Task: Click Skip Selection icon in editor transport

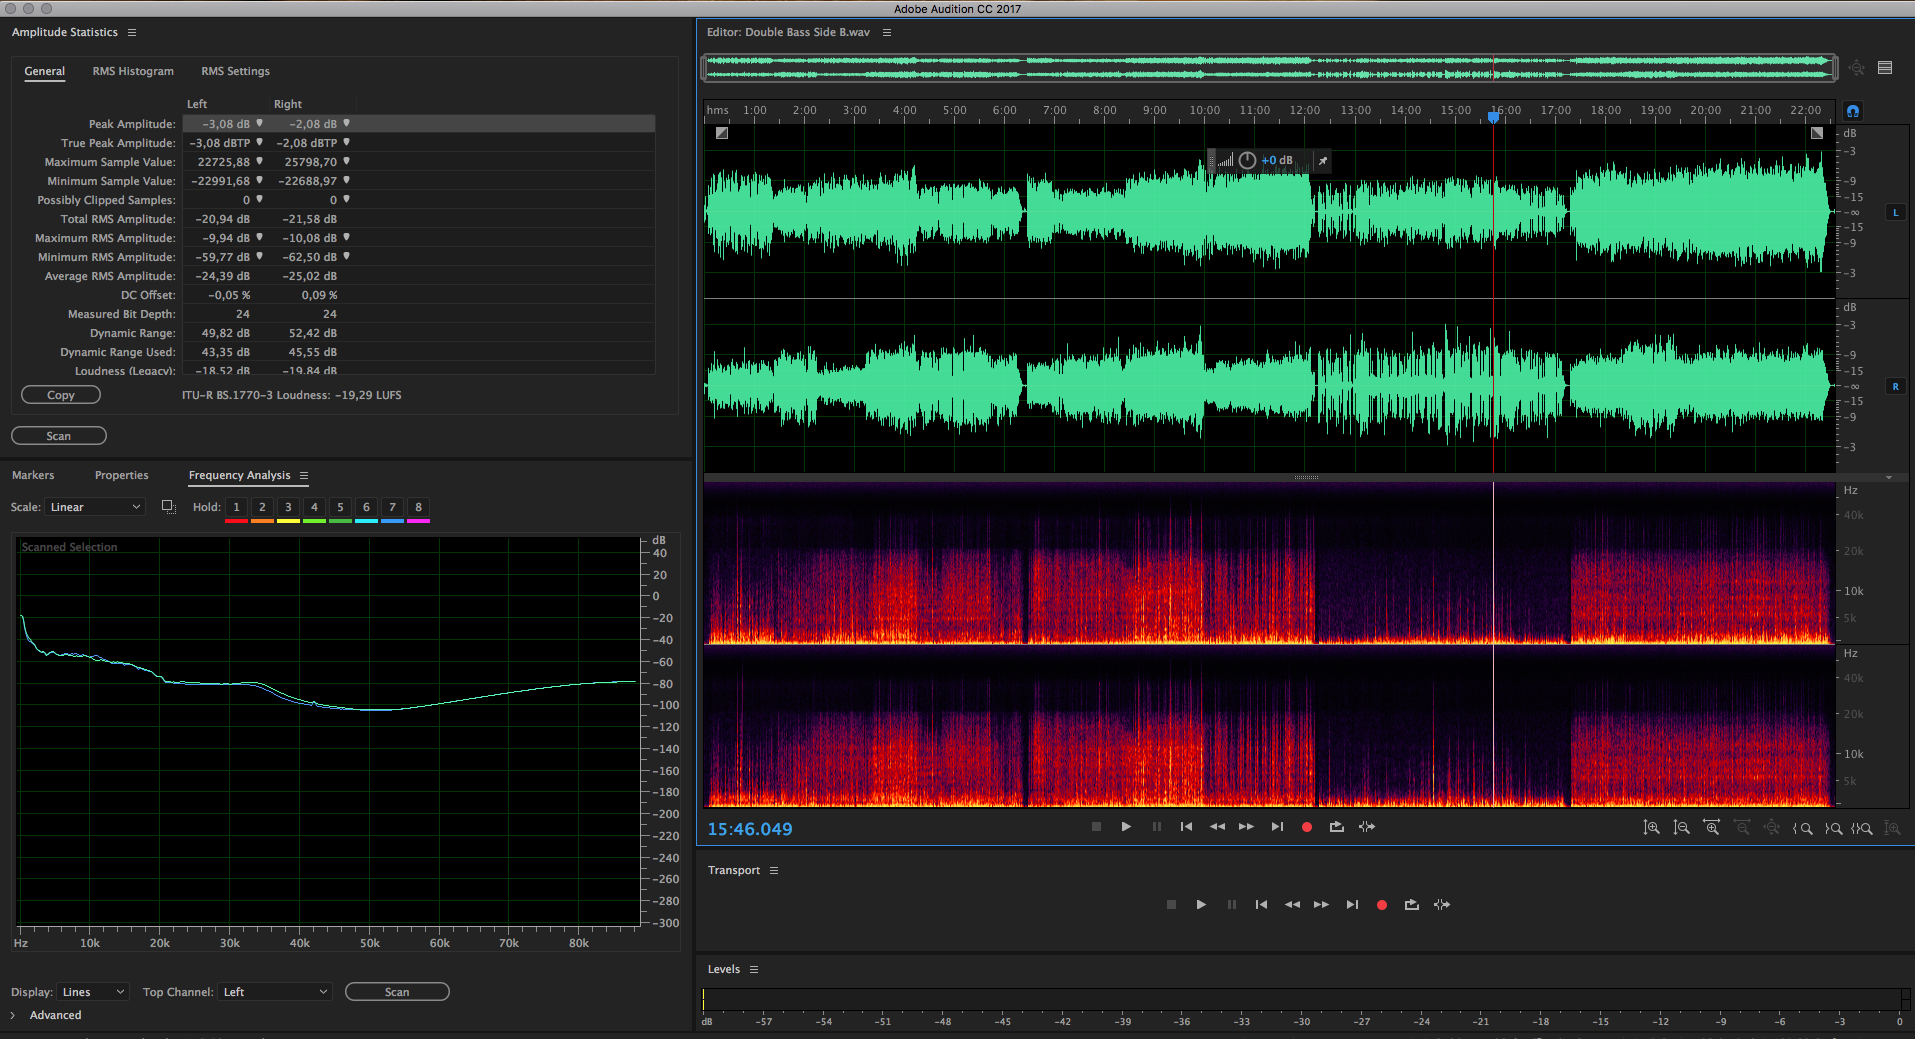Action: click(x=1366, y=827)
